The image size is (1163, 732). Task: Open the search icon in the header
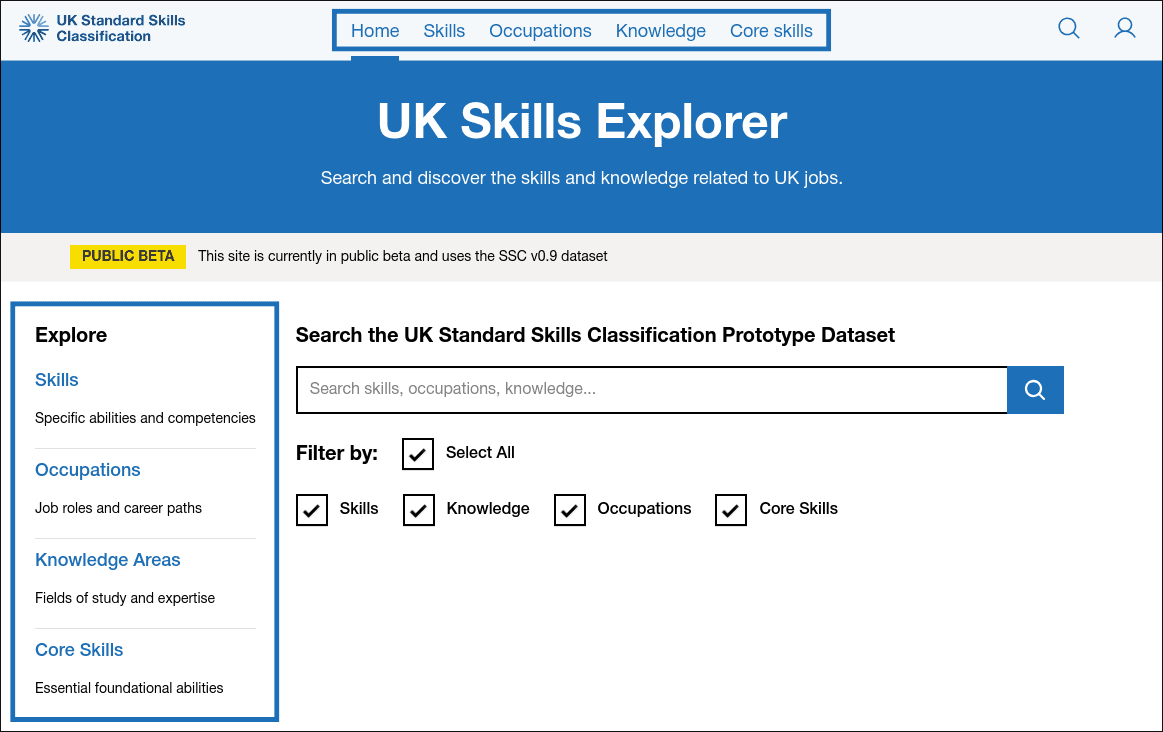(1068, 28)
